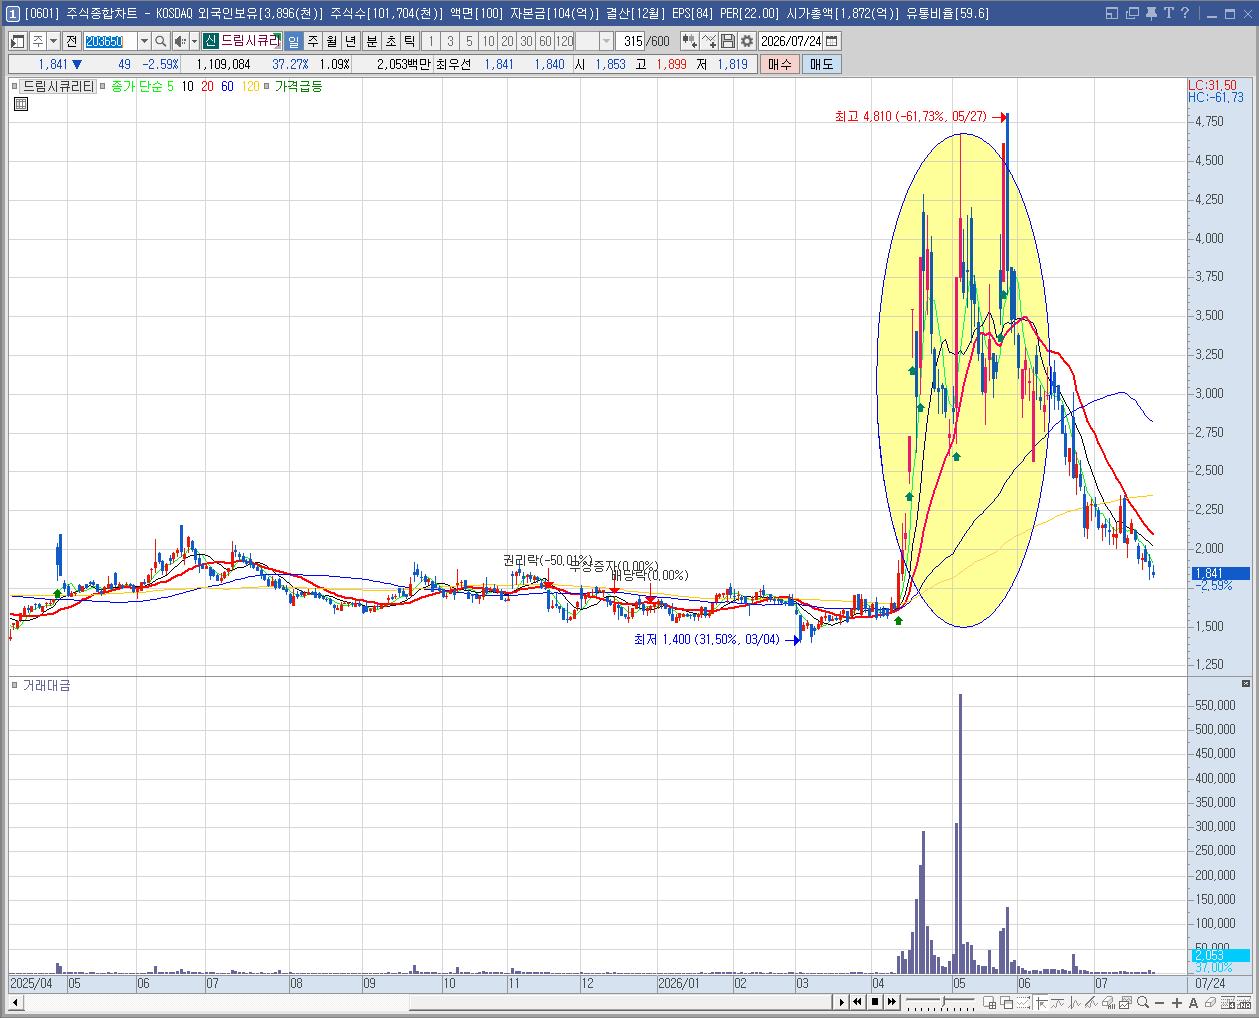
Task: Click the stop playback button
Action: [x=875, y=1002]
